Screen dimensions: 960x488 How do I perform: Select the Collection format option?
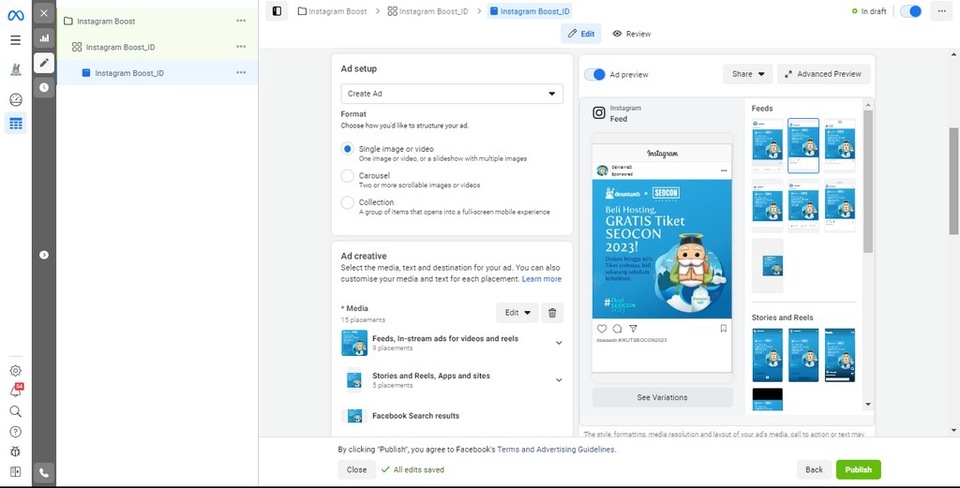pyautogui.click(x=348, y=203)
